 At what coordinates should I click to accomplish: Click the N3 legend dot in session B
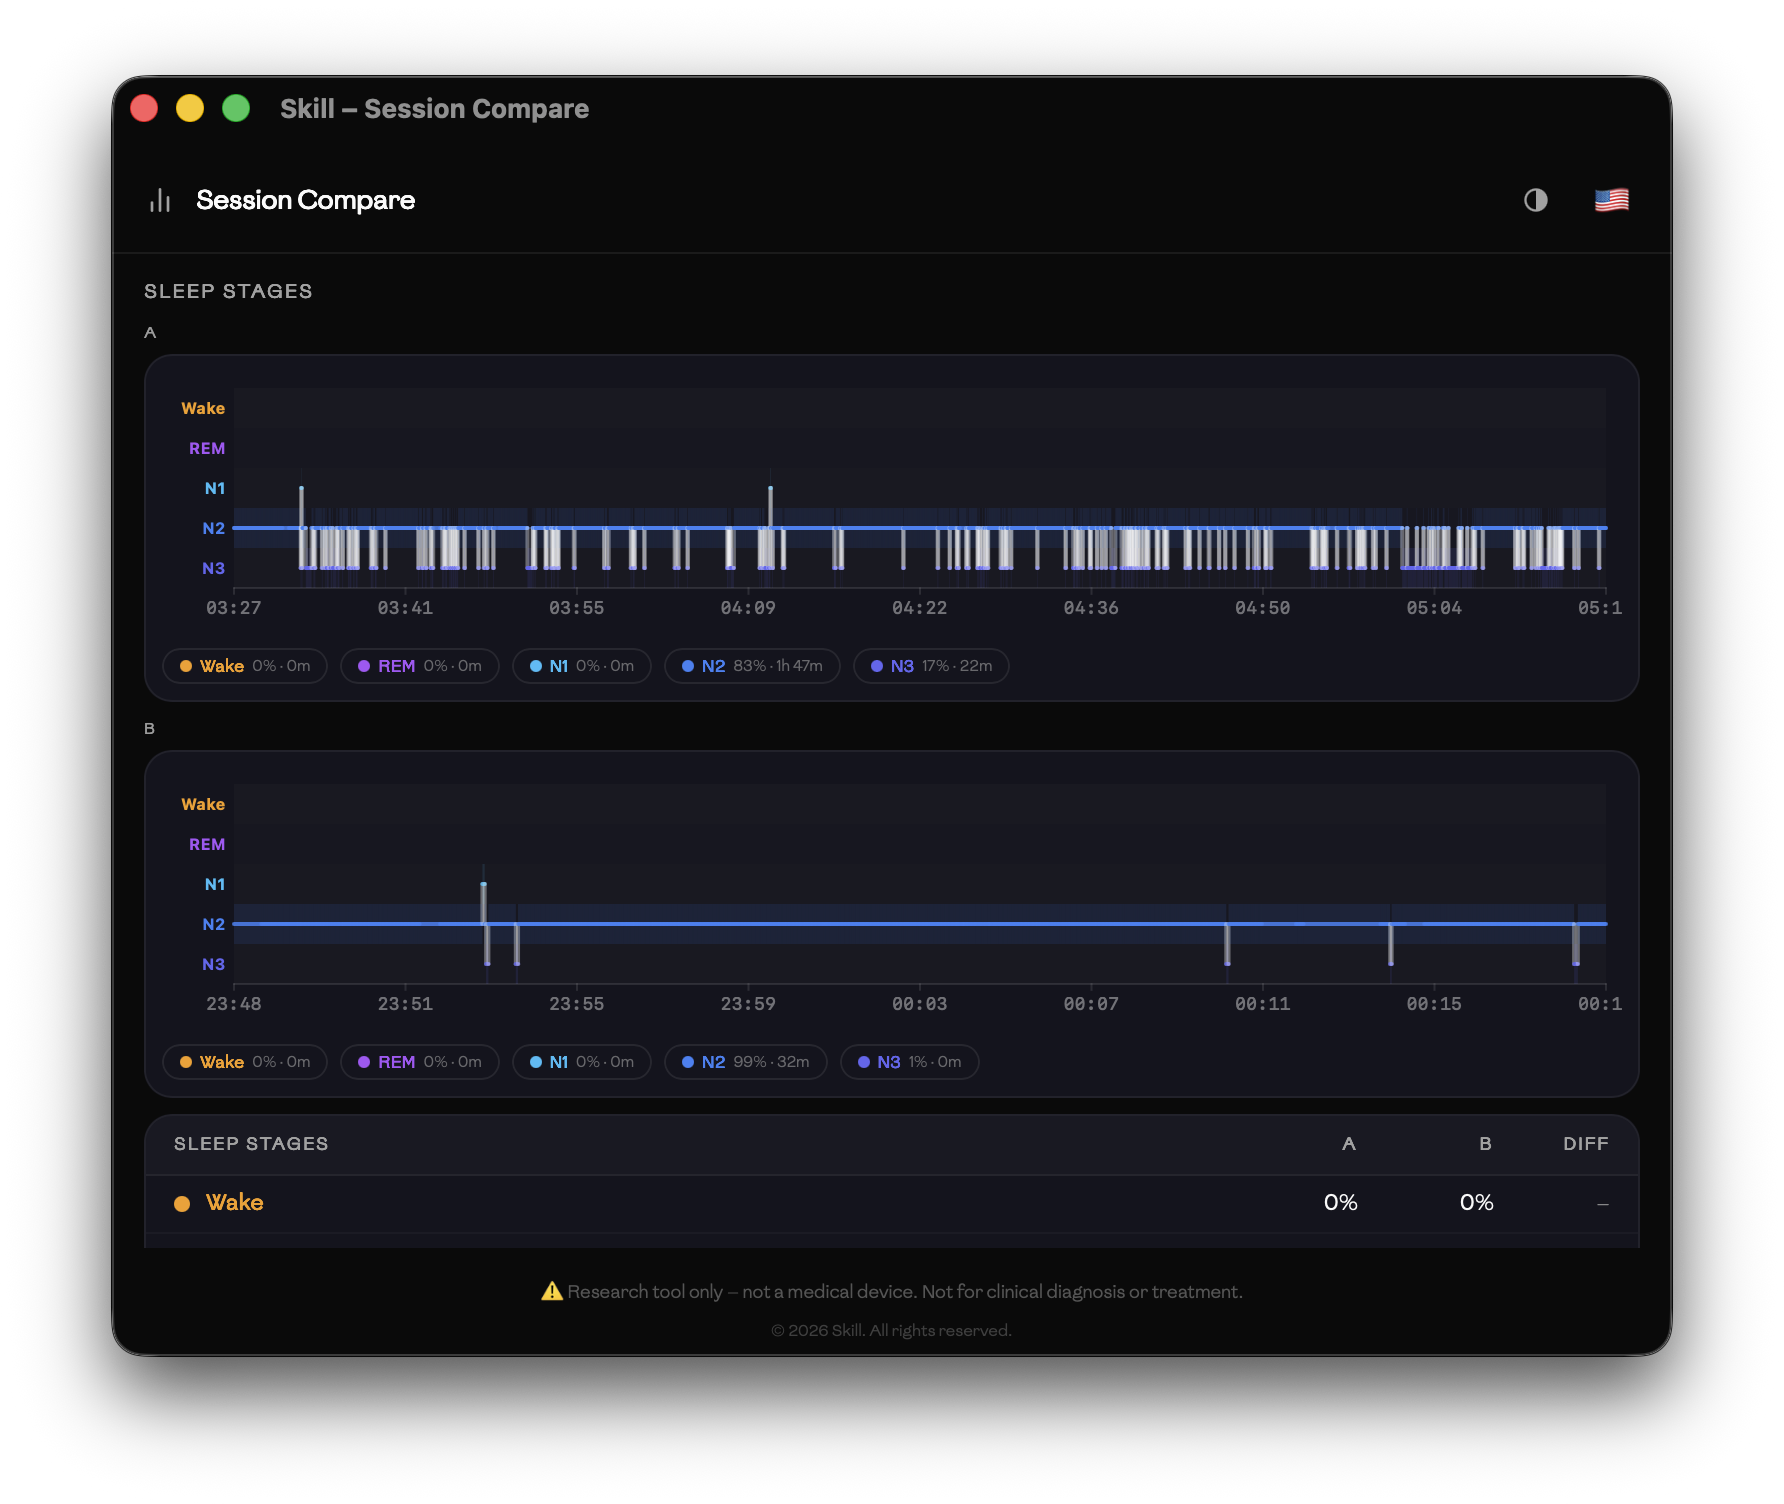[x=862, y=1062]
